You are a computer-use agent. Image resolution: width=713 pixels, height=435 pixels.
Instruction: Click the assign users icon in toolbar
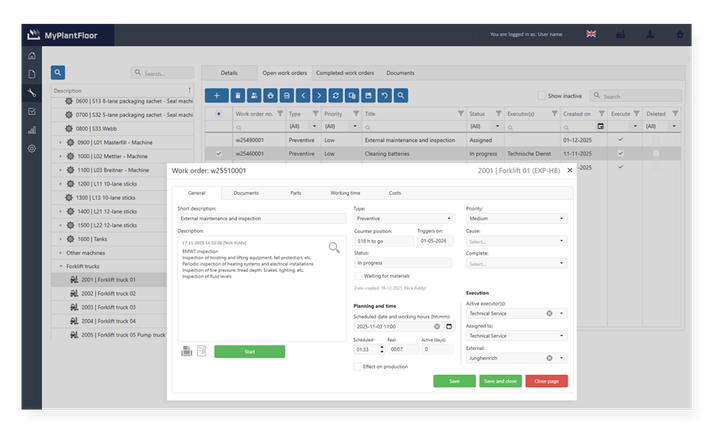pos(254,95)
